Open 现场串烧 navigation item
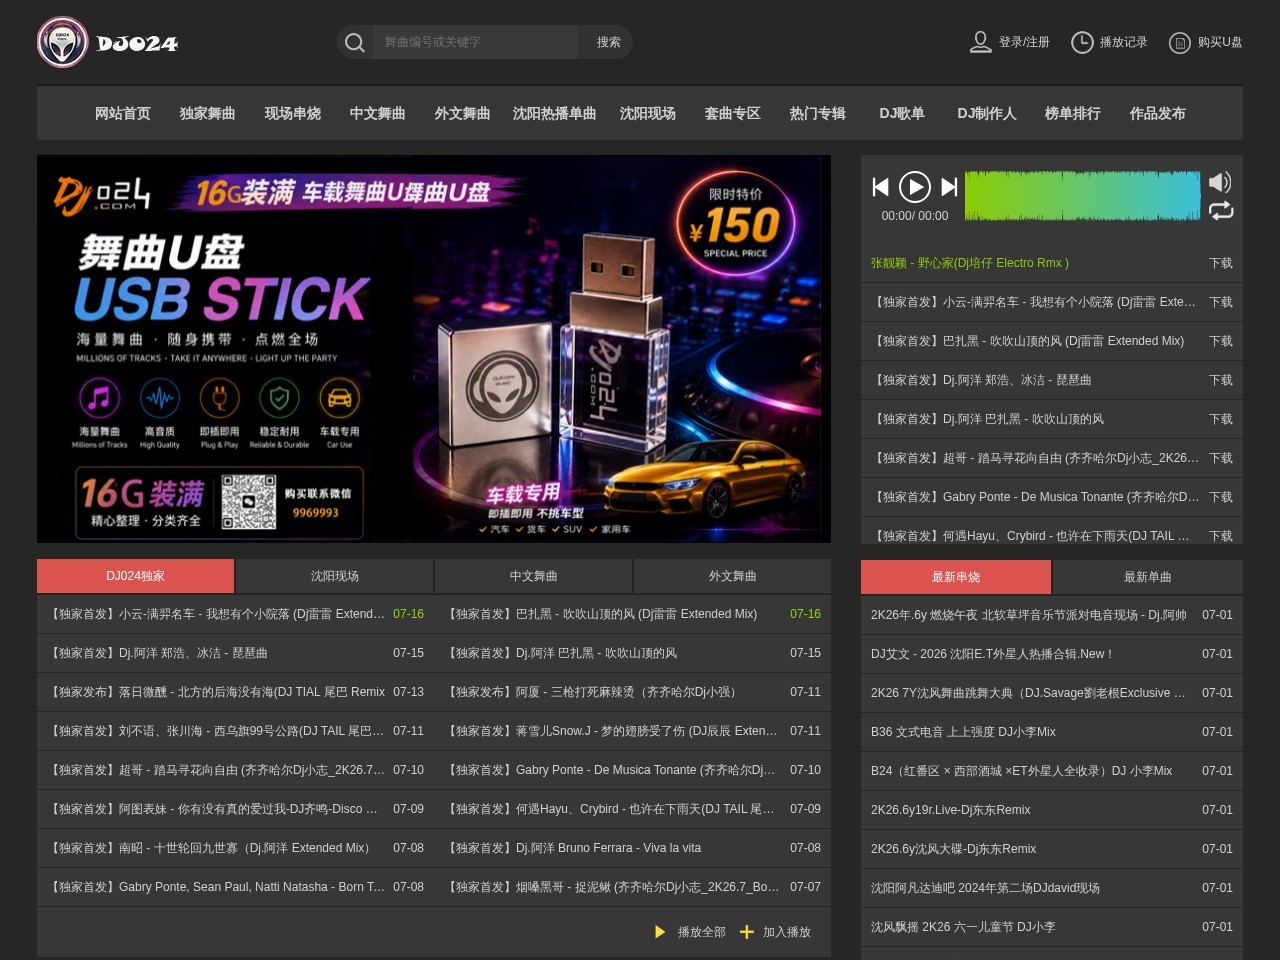 293,113
